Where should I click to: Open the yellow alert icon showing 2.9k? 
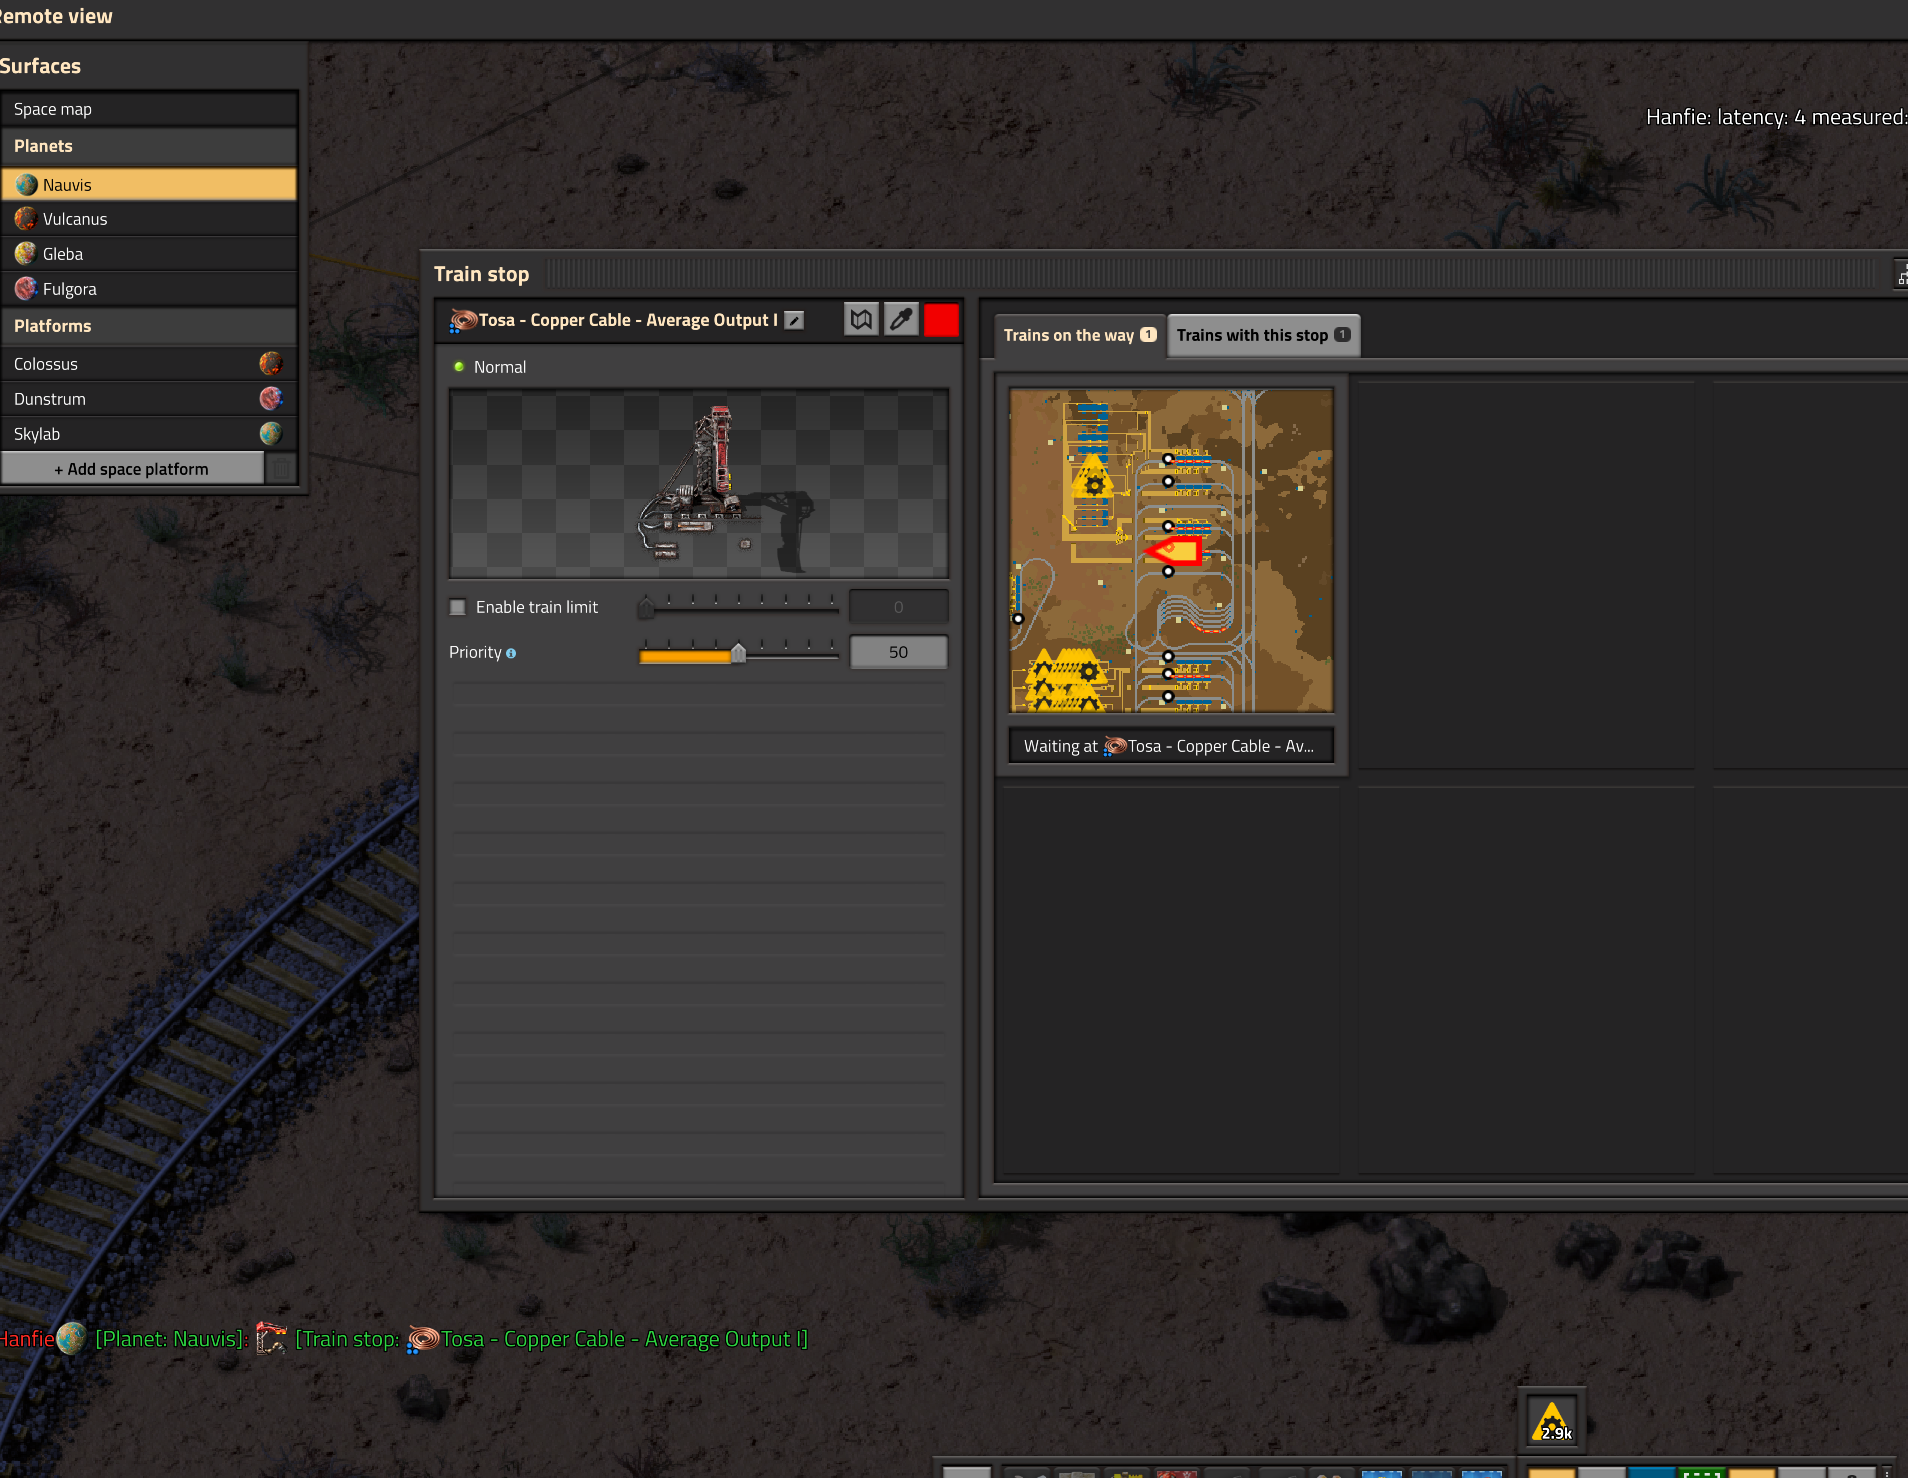(x=1552, y=1420)
